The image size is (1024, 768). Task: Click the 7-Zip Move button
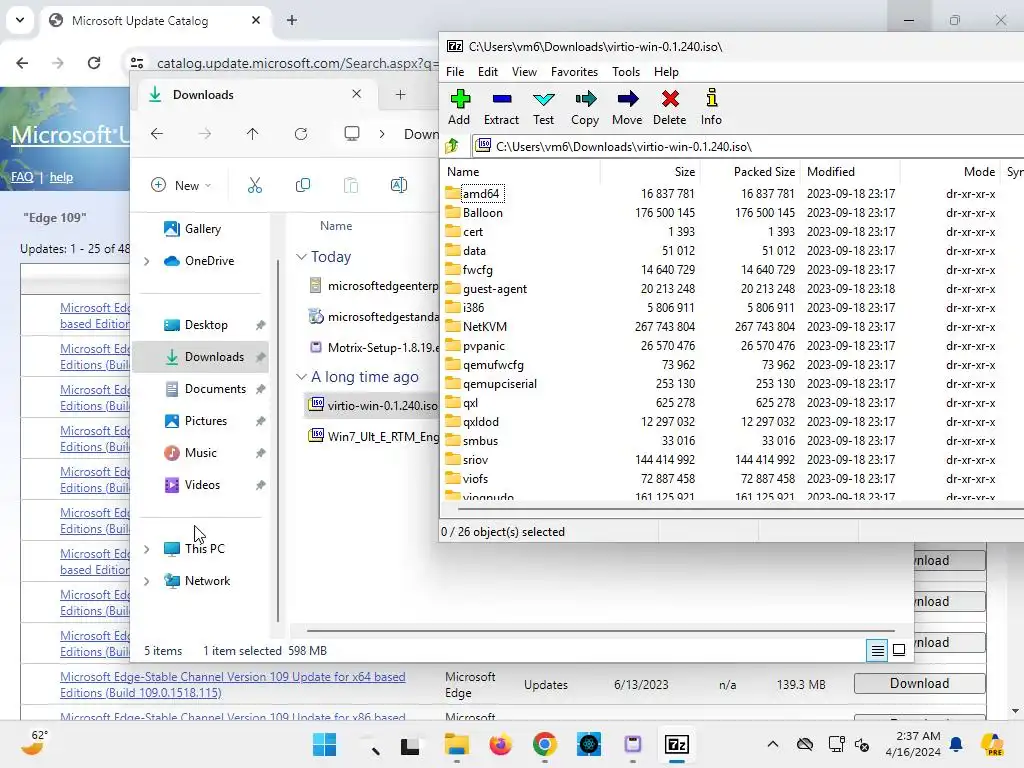tap(627, 108)
